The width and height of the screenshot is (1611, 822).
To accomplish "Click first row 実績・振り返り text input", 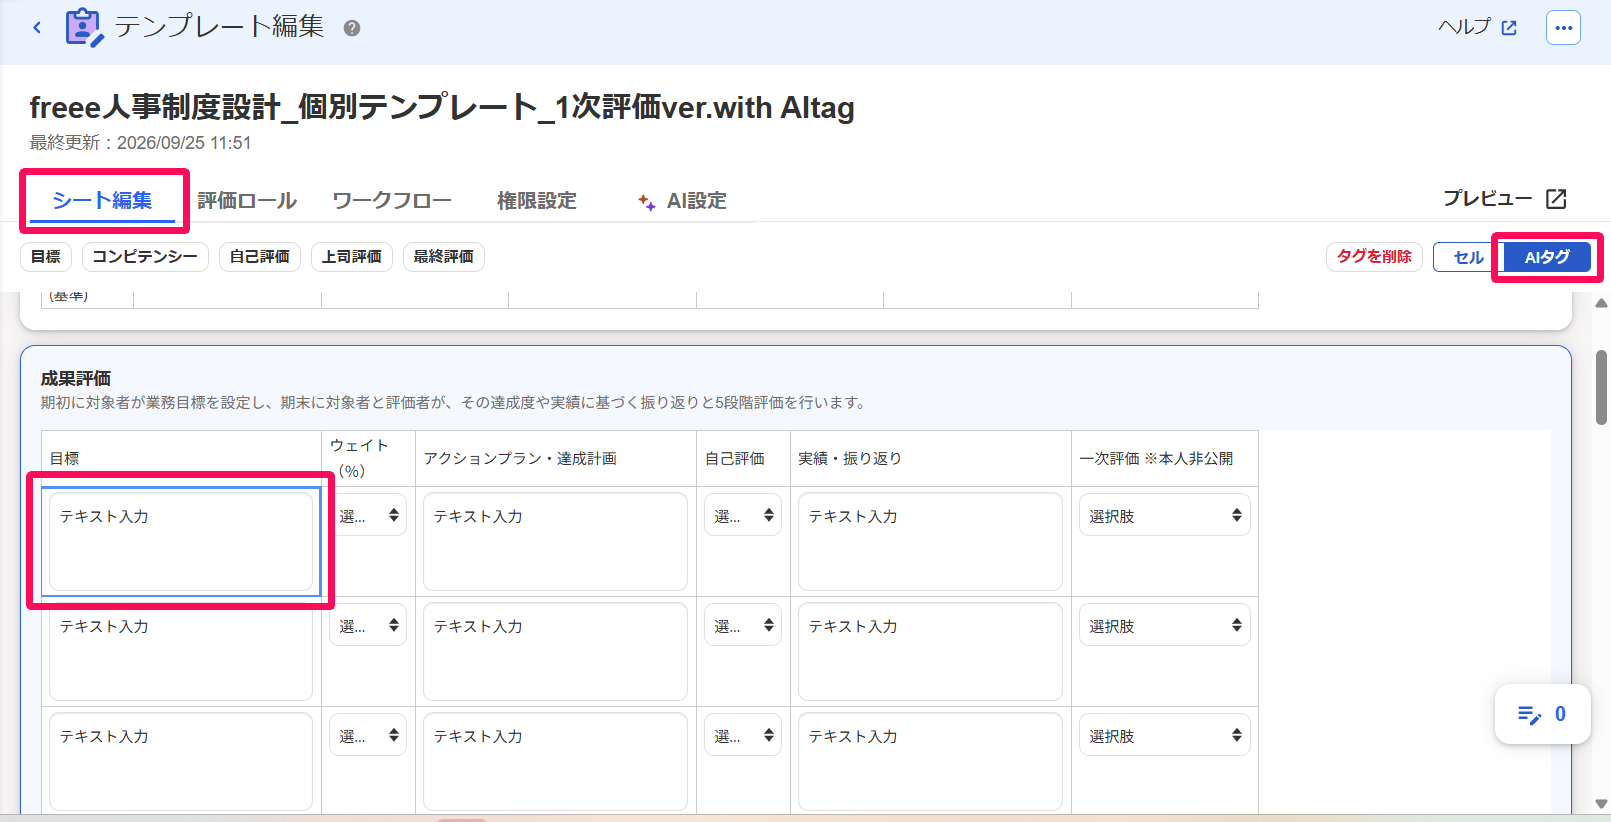I will [930, 541].
